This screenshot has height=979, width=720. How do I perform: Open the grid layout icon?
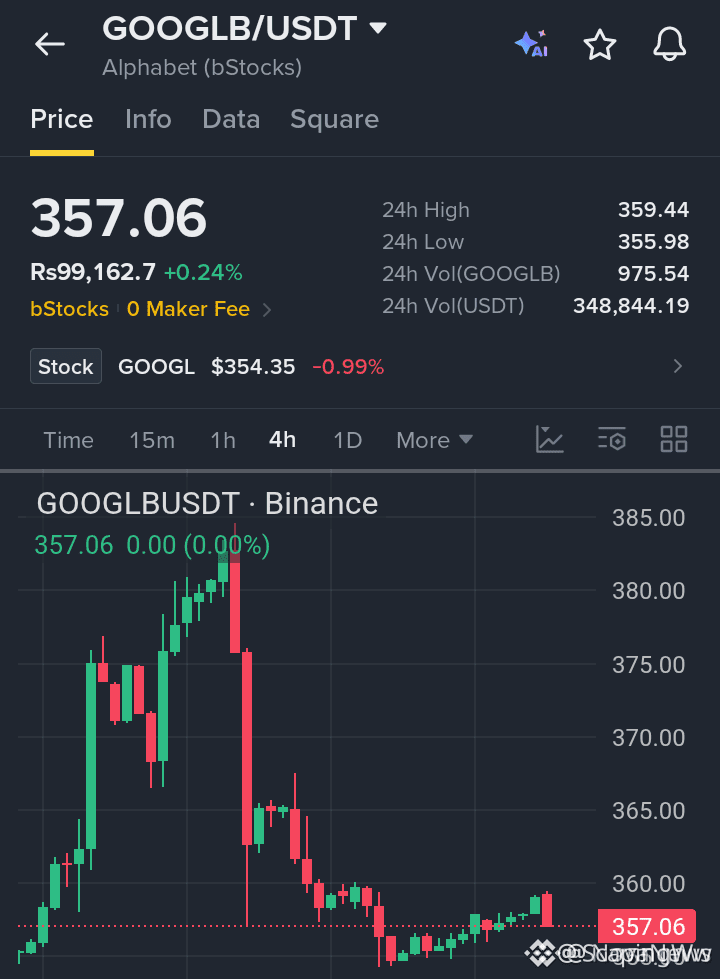(674, 439)
